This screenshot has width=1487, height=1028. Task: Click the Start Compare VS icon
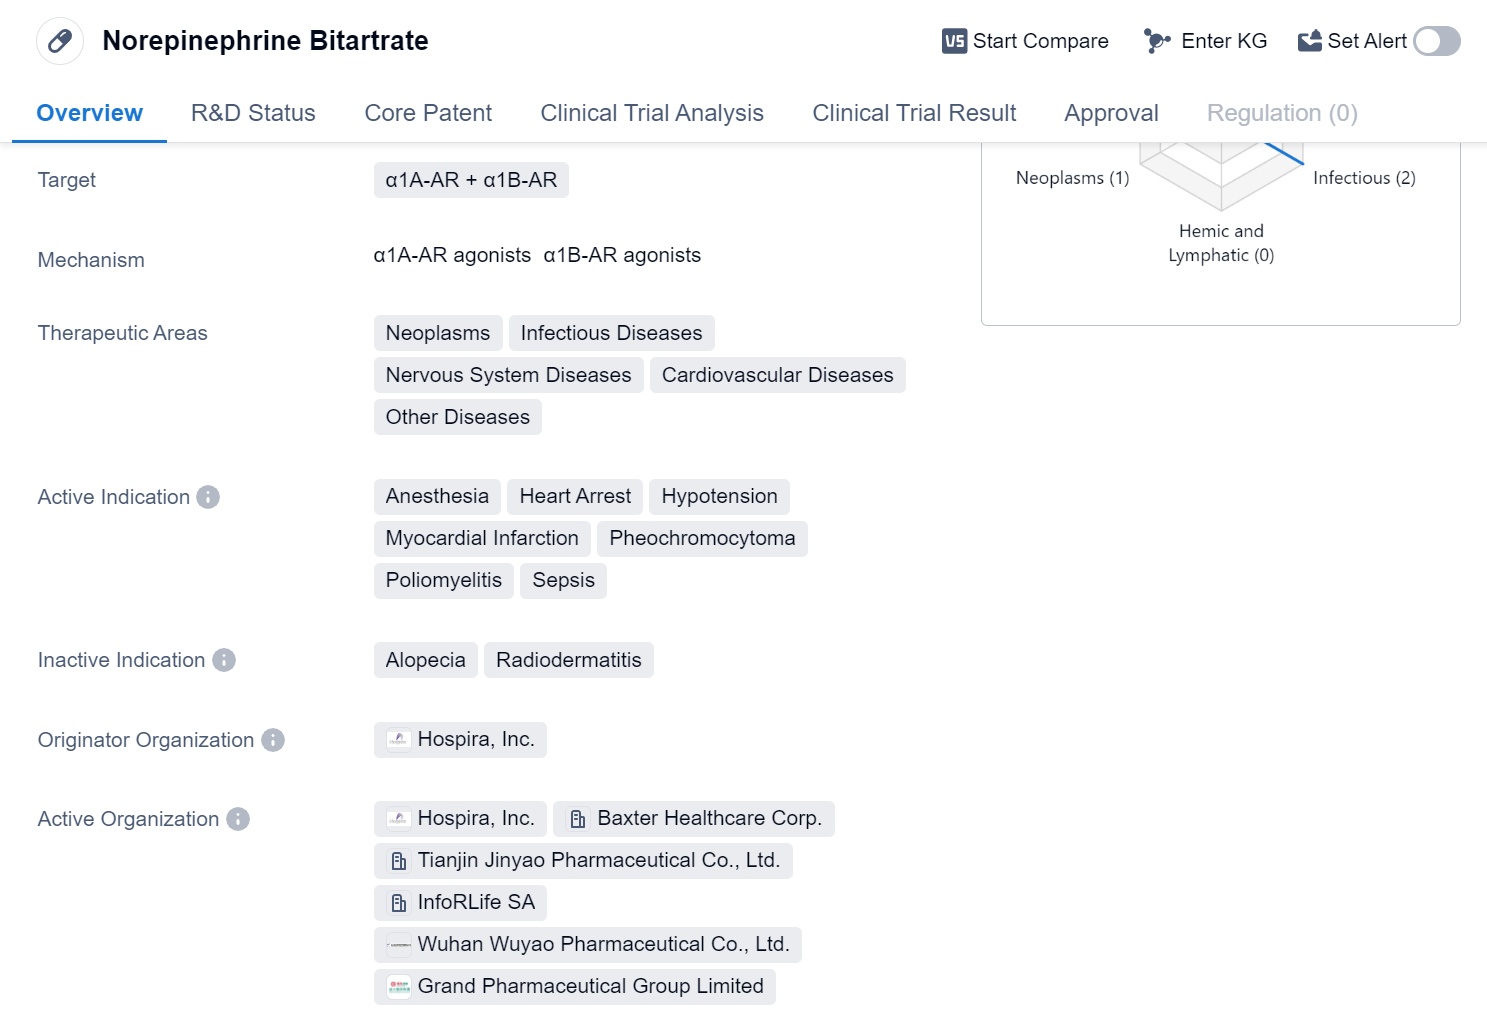(954, 41)
